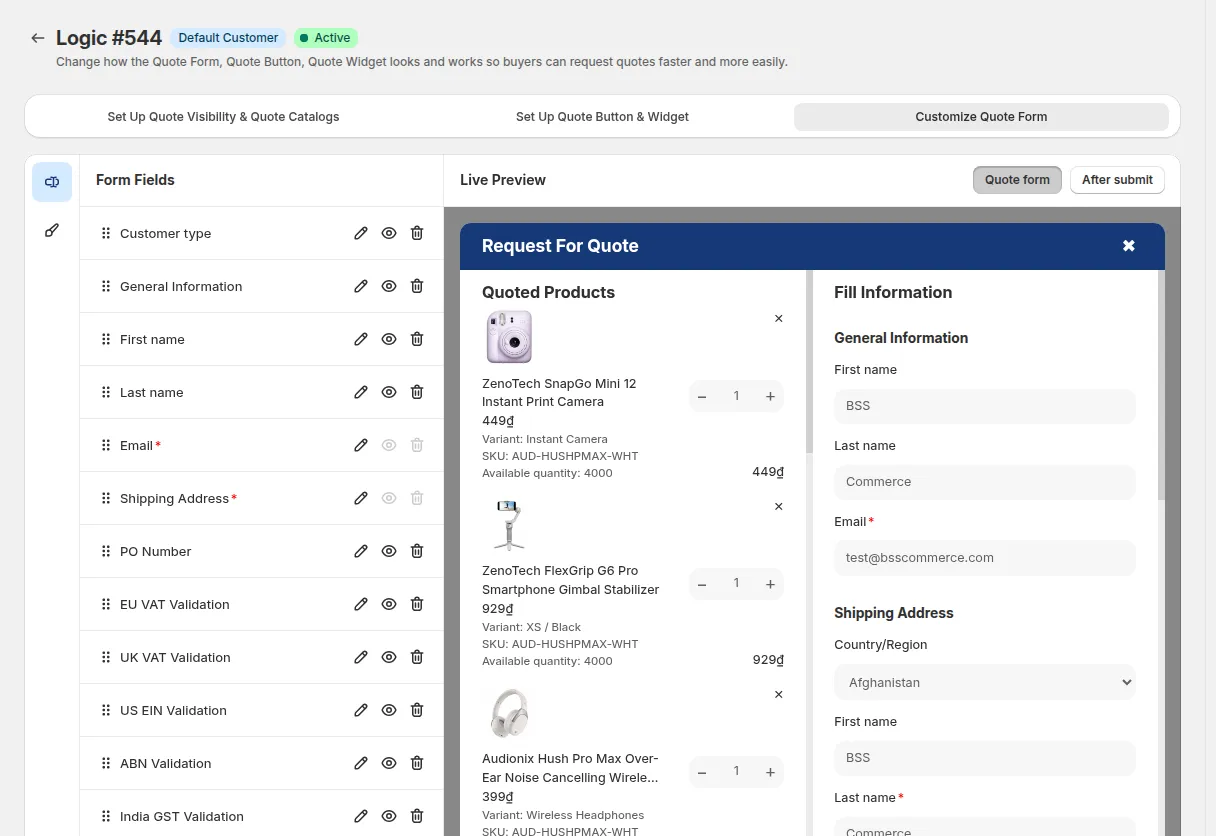
Task: Hide the First name field
Action: coord(389,339)
